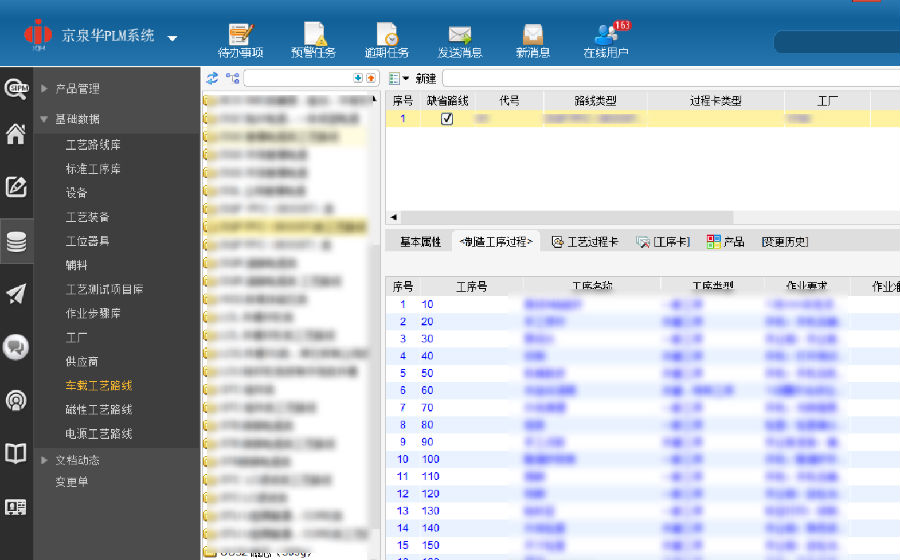
Task: Switch to the 基本属性 tab
Action: pos(420,242)
